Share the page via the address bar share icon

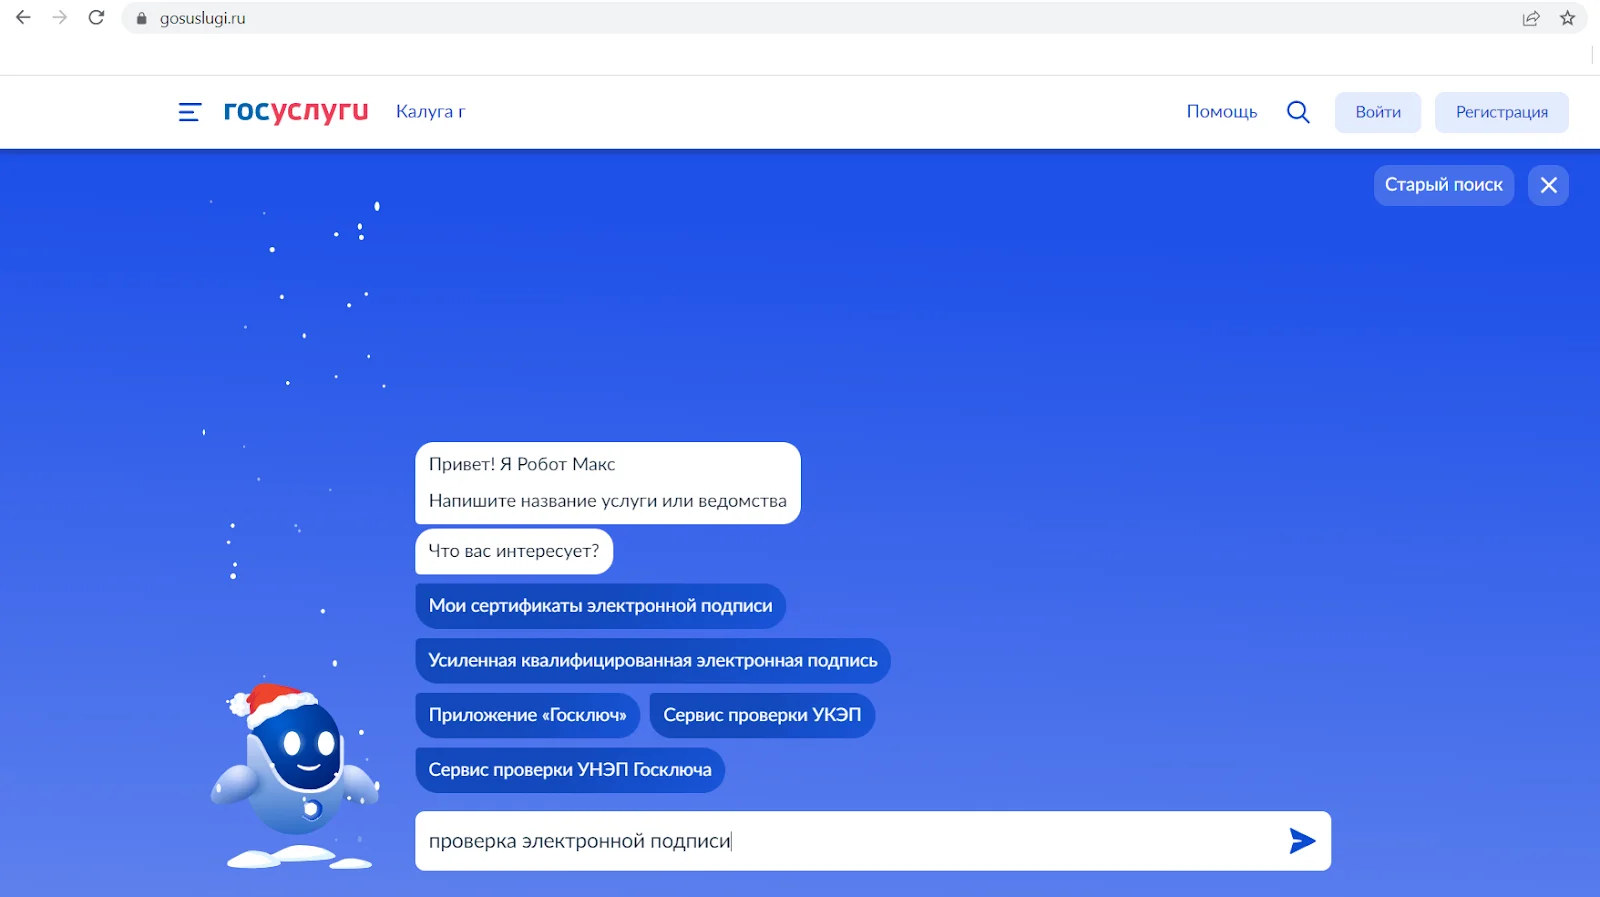(x=1531, y=18)
